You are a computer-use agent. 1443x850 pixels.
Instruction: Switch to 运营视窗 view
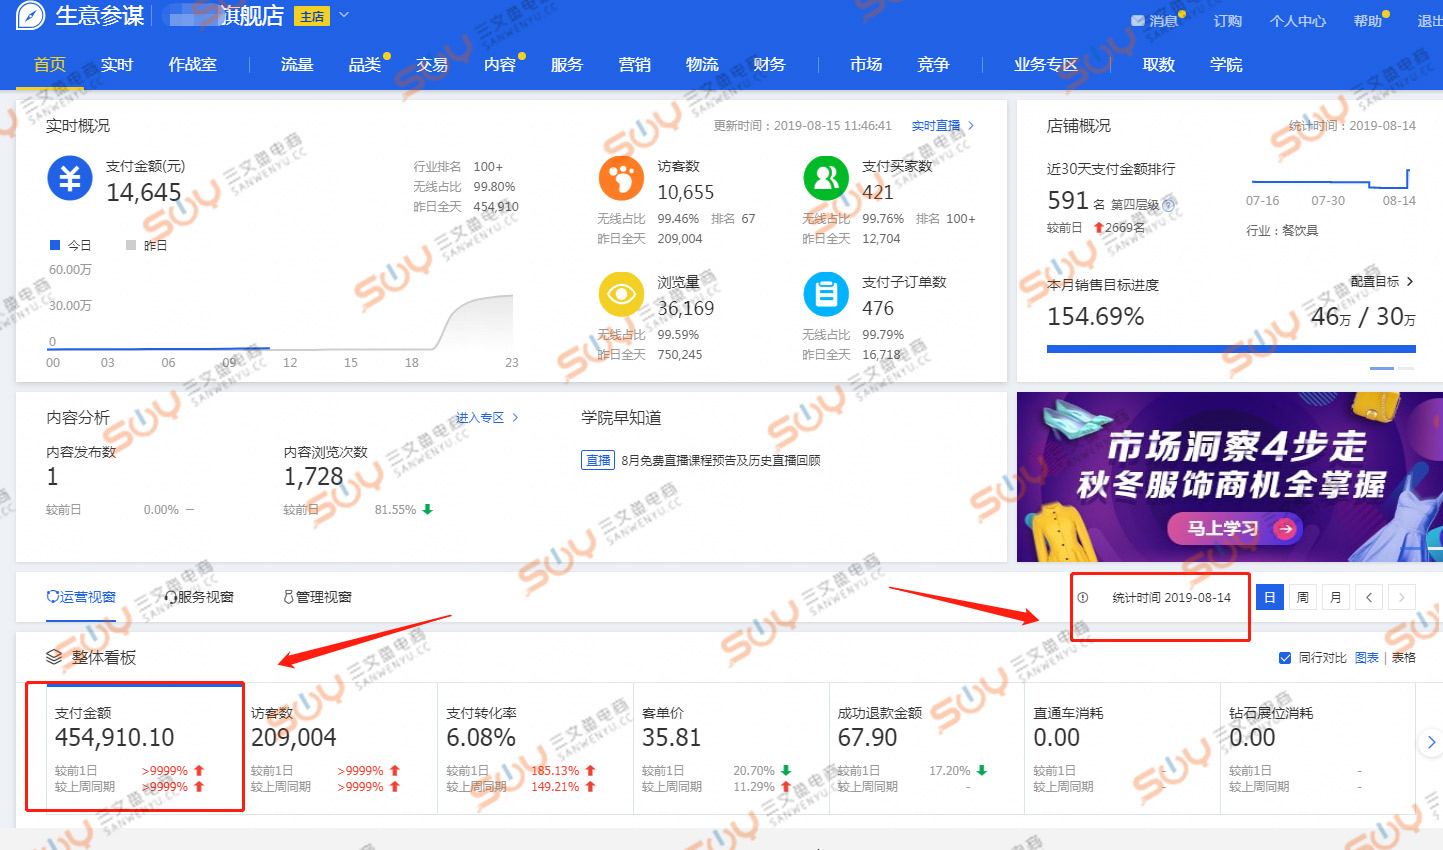point(81,597)
